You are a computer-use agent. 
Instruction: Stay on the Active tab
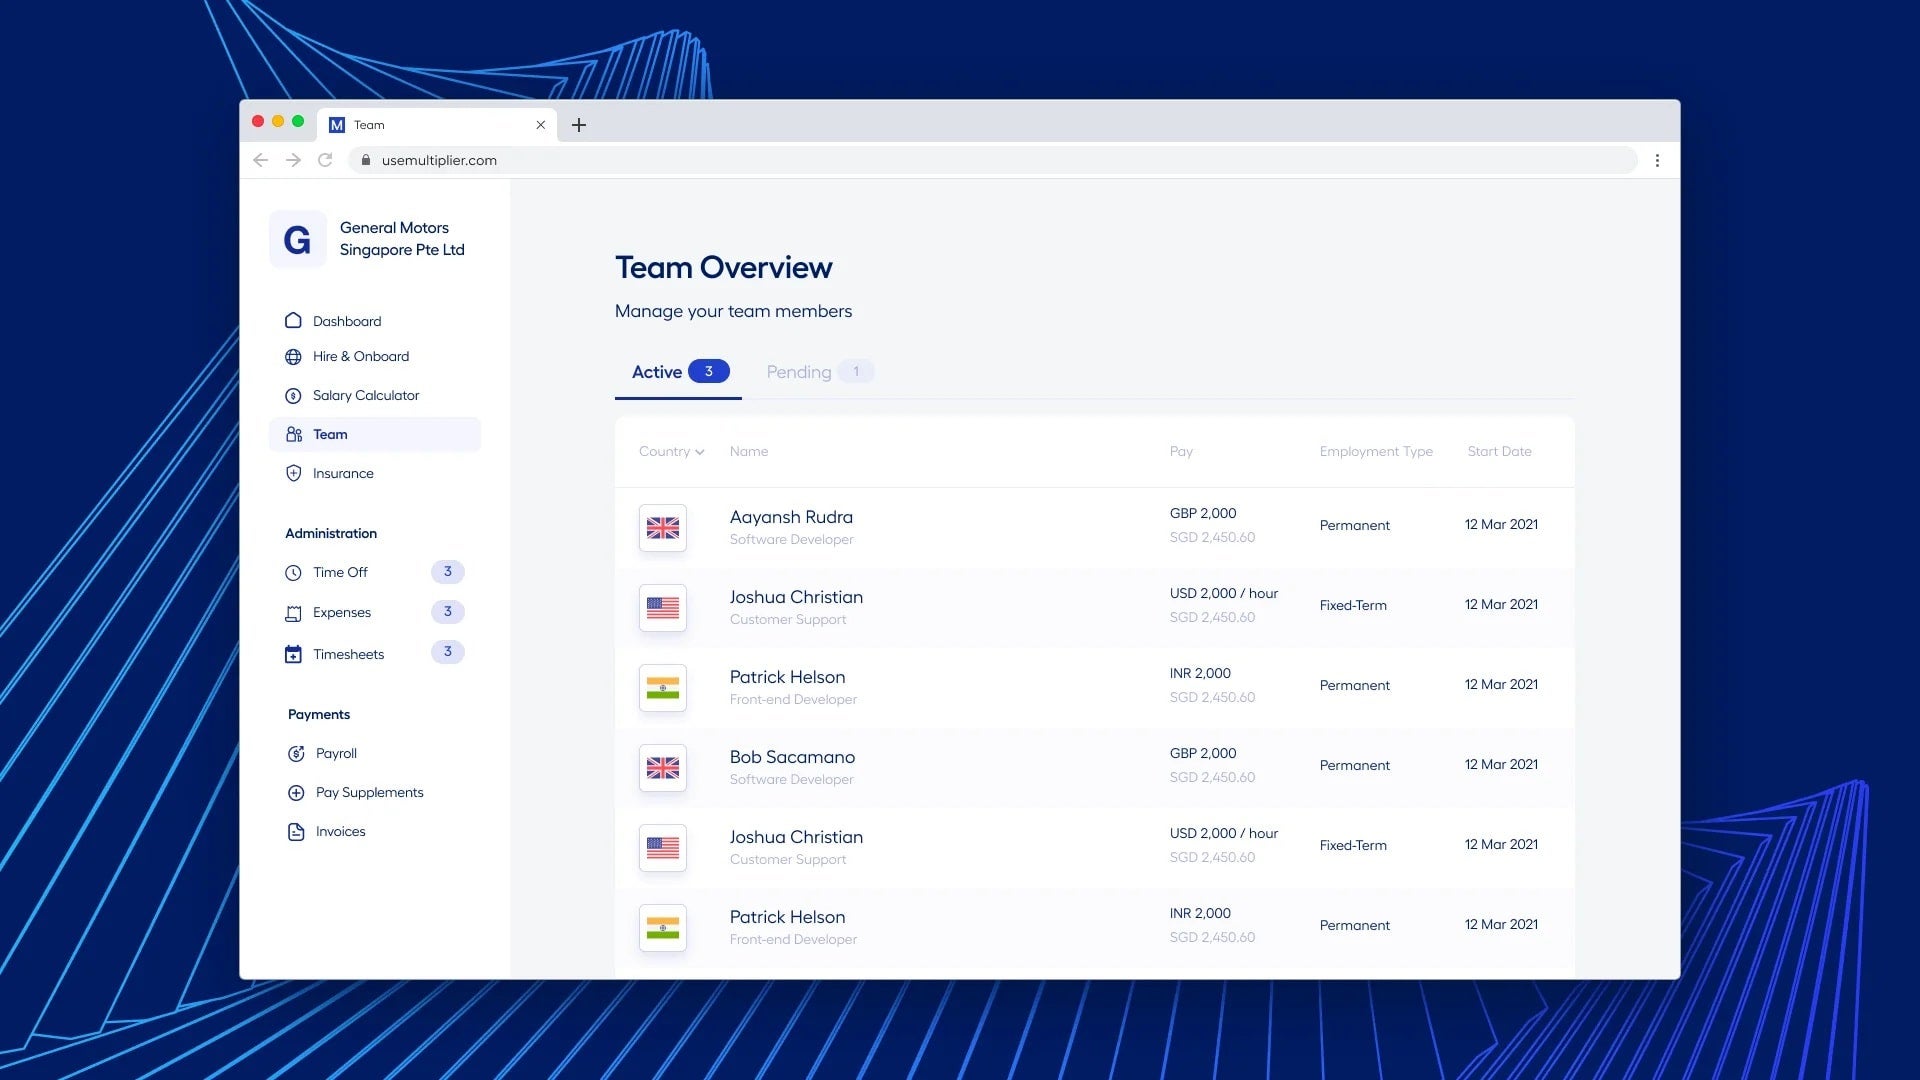657,371
